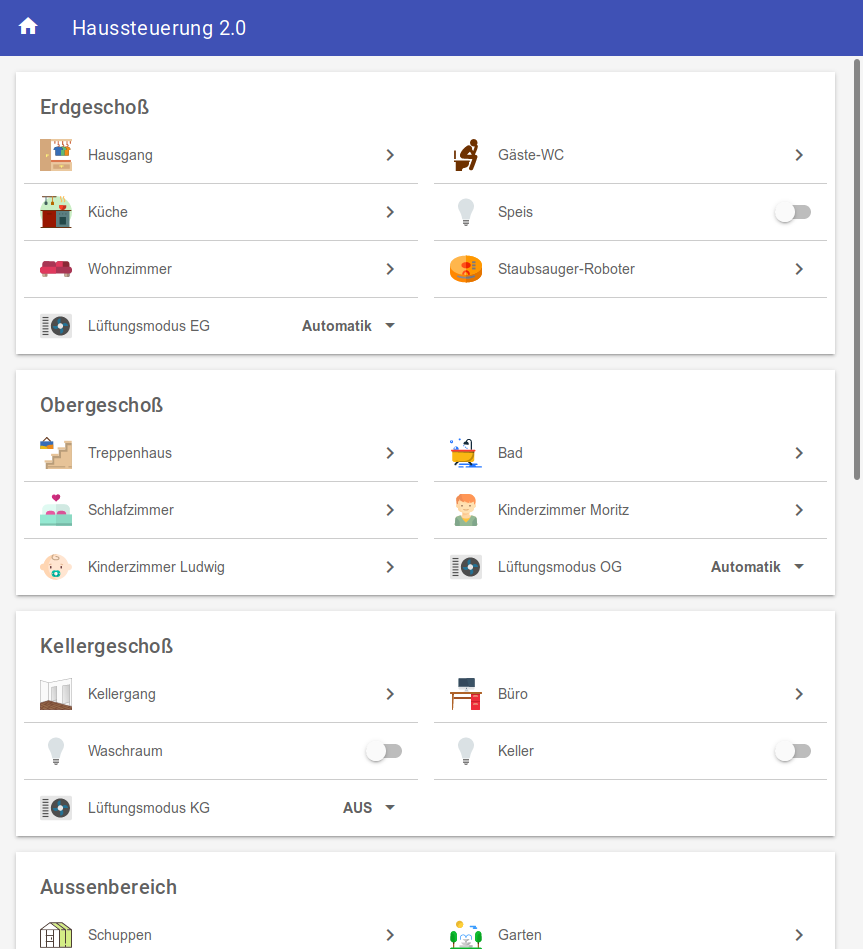
Task: Click the Speis light bulb icon
Action: (x=466, y=212)
